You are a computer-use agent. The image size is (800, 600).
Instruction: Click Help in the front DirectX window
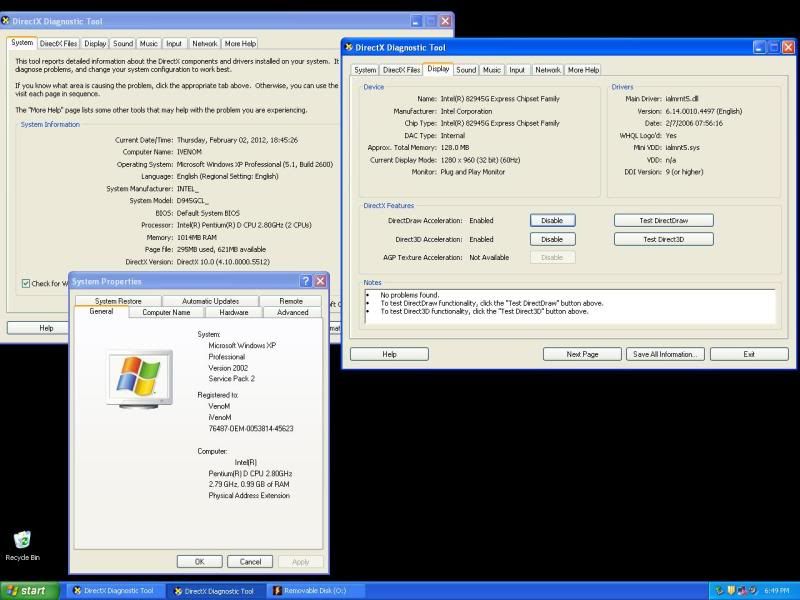[389, 354]
